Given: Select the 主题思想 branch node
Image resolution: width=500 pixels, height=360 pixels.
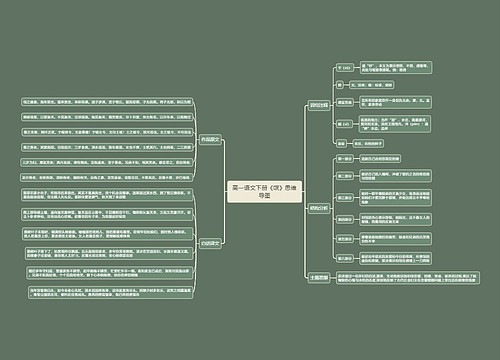Looking at the screenshot, I should pyautogui.click(x=319, y=277).
